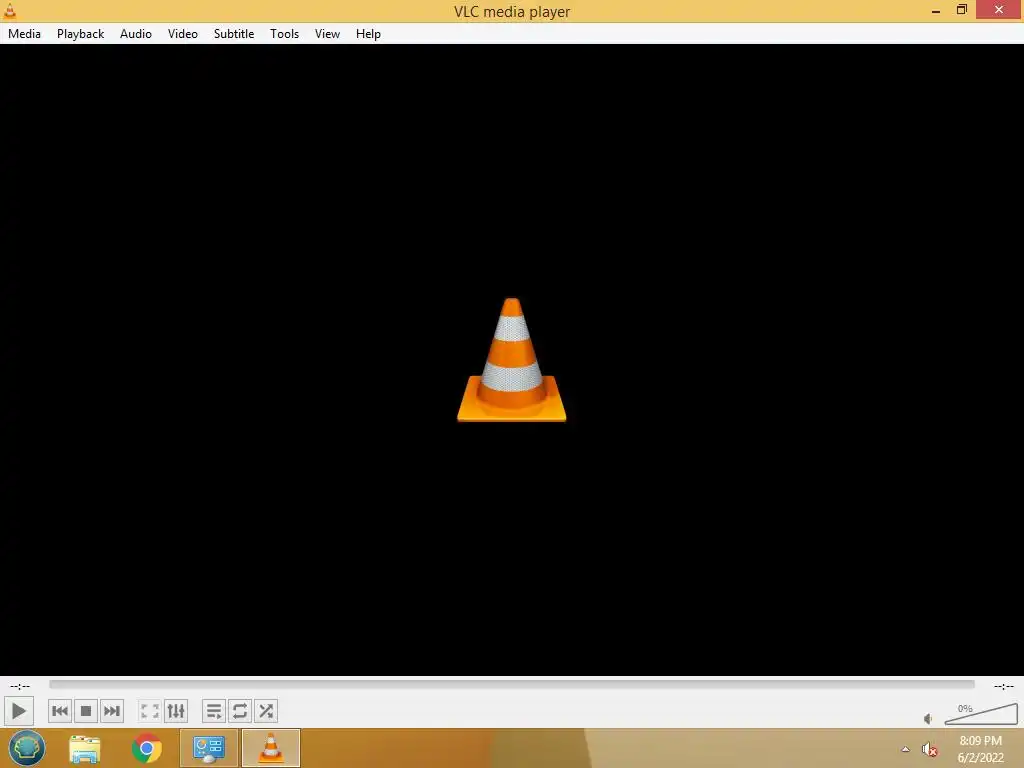Click system tray muted speaker icon
Image resolution: width=1024 pixels, height=768 pixels.
tap(929, 750)
